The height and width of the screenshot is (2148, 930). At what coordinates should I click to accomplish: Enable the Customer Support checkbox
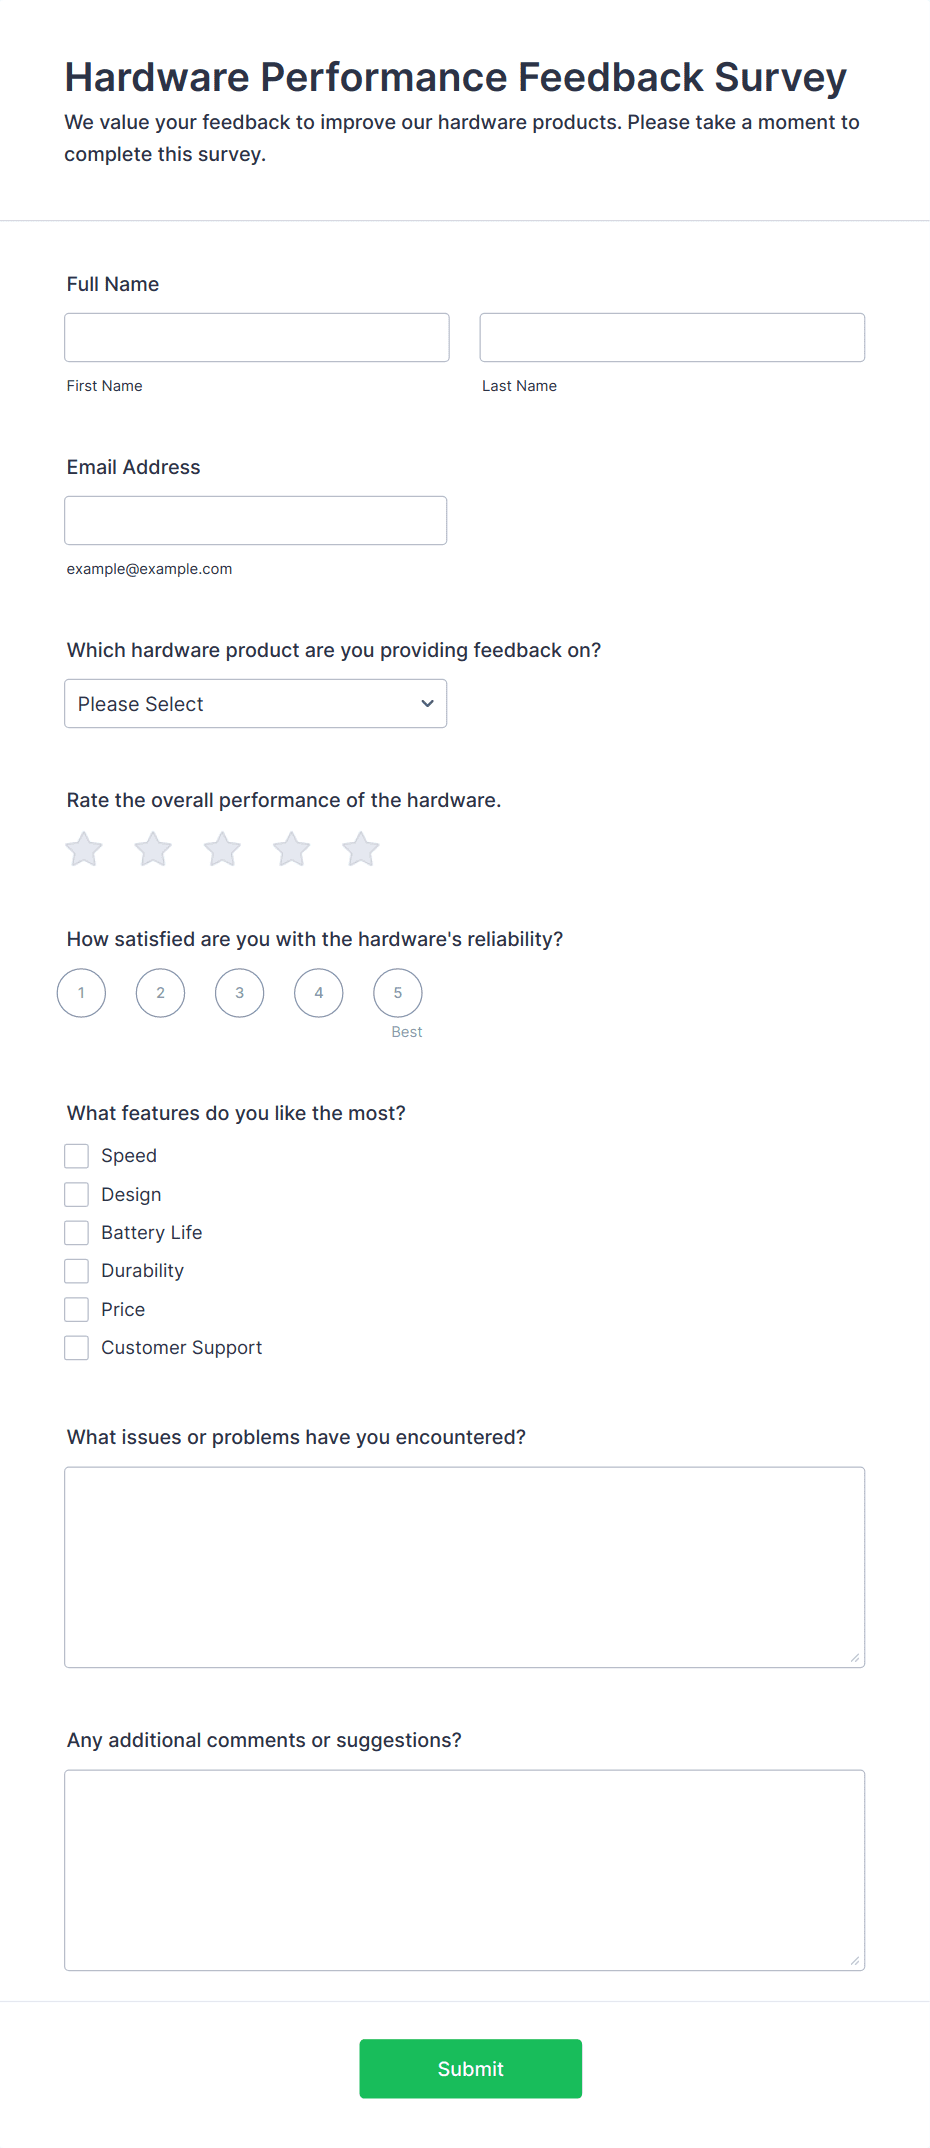(x=77, y=1348)
